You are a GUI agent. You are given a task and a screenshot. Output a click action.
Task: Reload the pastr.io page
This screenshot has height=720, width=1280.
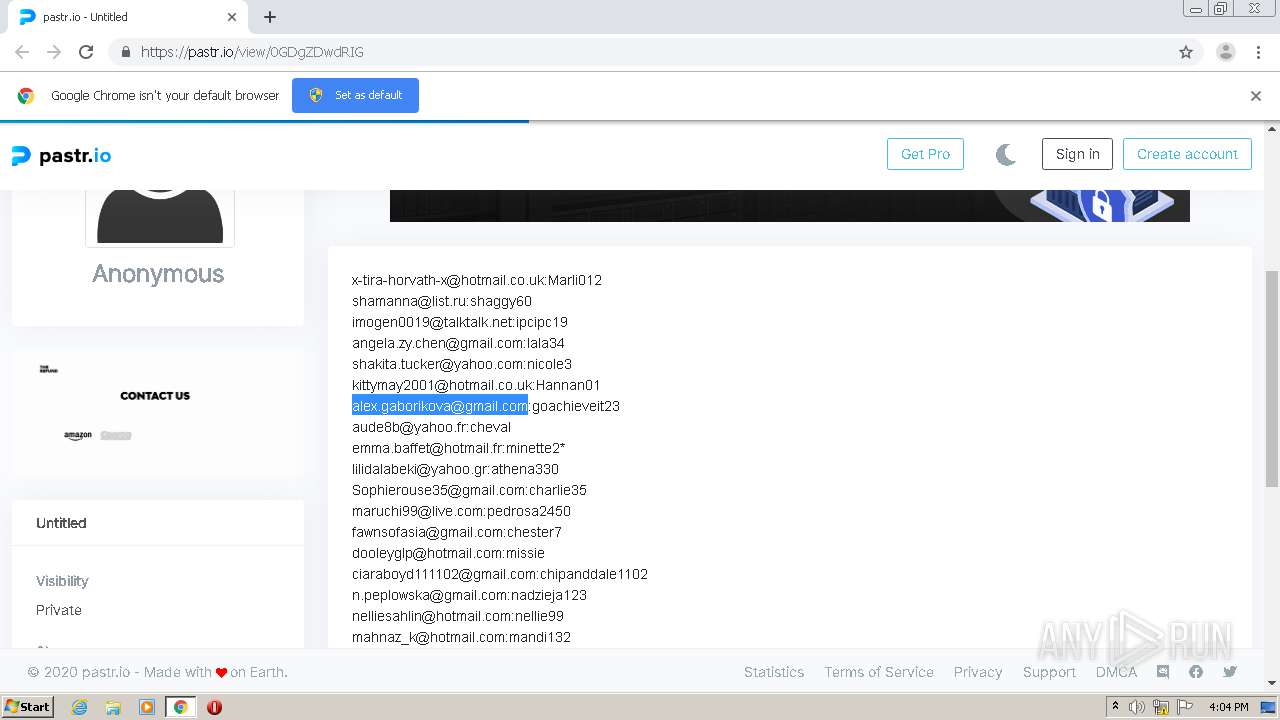click(86, 52)
